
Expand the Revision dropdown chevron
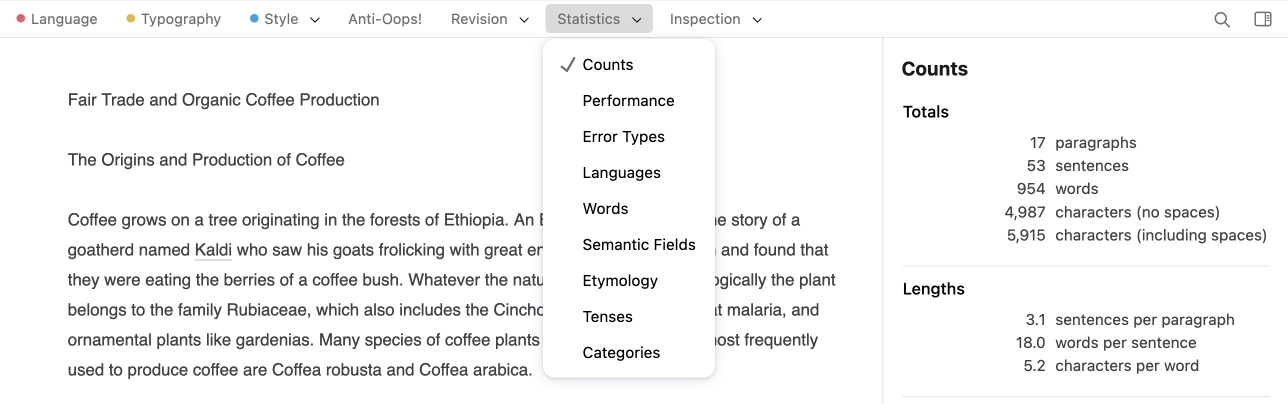click(525, 20)
